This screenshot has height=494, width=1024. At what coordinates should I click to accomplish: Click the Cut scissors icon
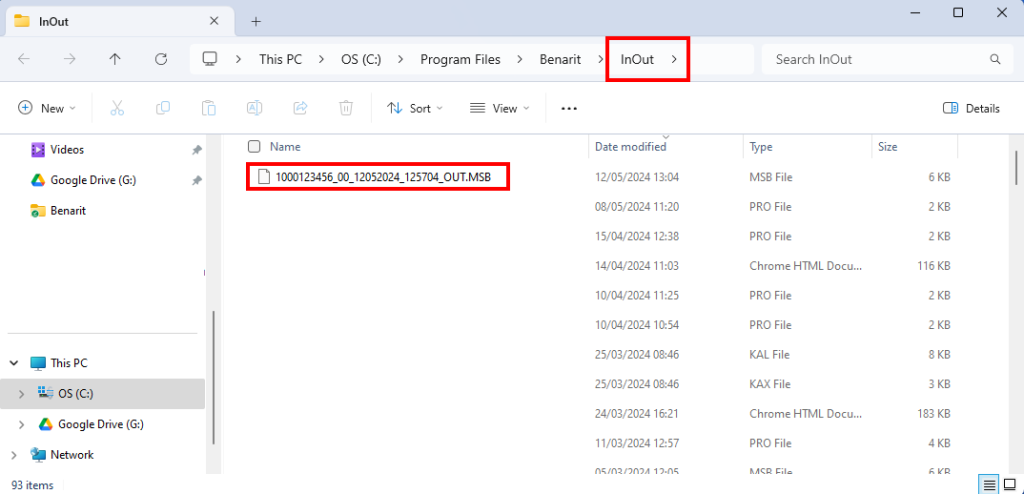117,108
